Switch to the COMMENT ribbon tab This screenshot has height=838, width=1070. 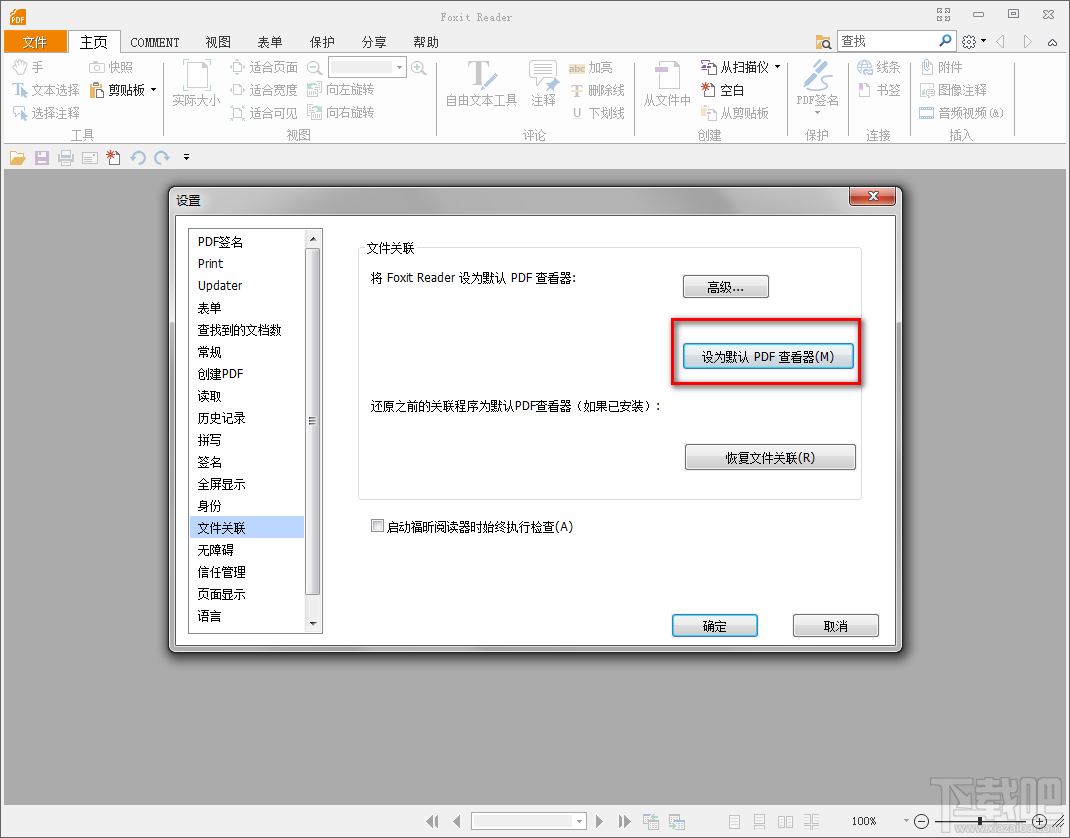[155, 42]
